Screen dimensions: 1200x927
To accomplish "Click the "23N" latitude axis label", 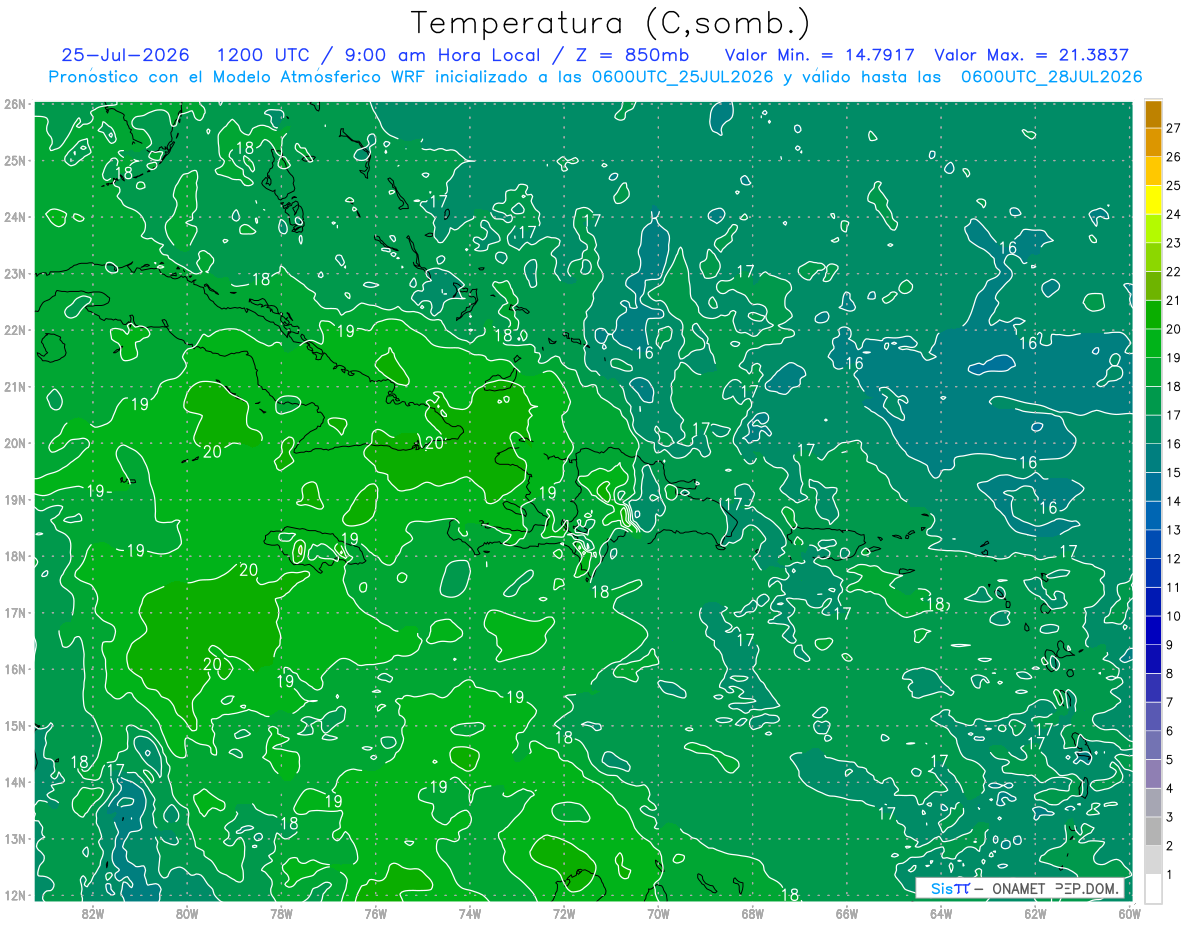I will (x=15, y=273).
